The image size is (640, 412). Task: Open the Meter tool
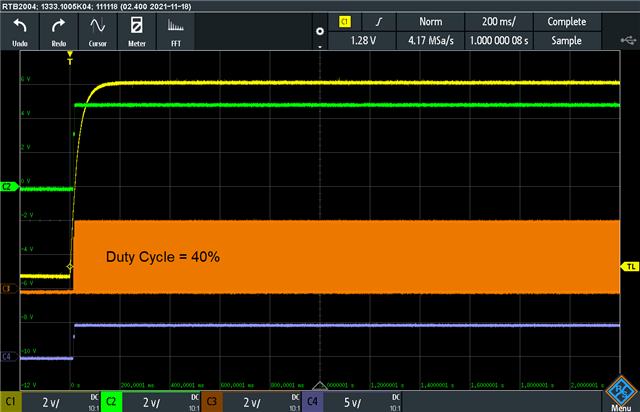tap(137, 31)
